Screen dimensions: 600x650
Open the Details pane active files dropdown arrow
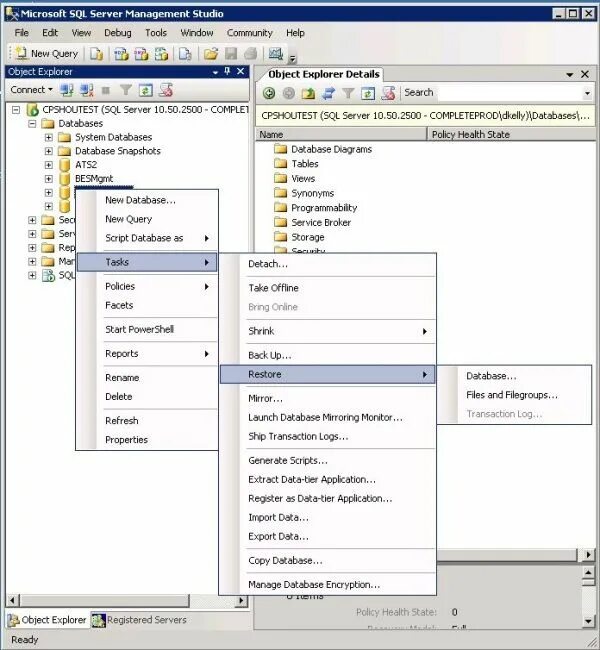click(570, 75)
